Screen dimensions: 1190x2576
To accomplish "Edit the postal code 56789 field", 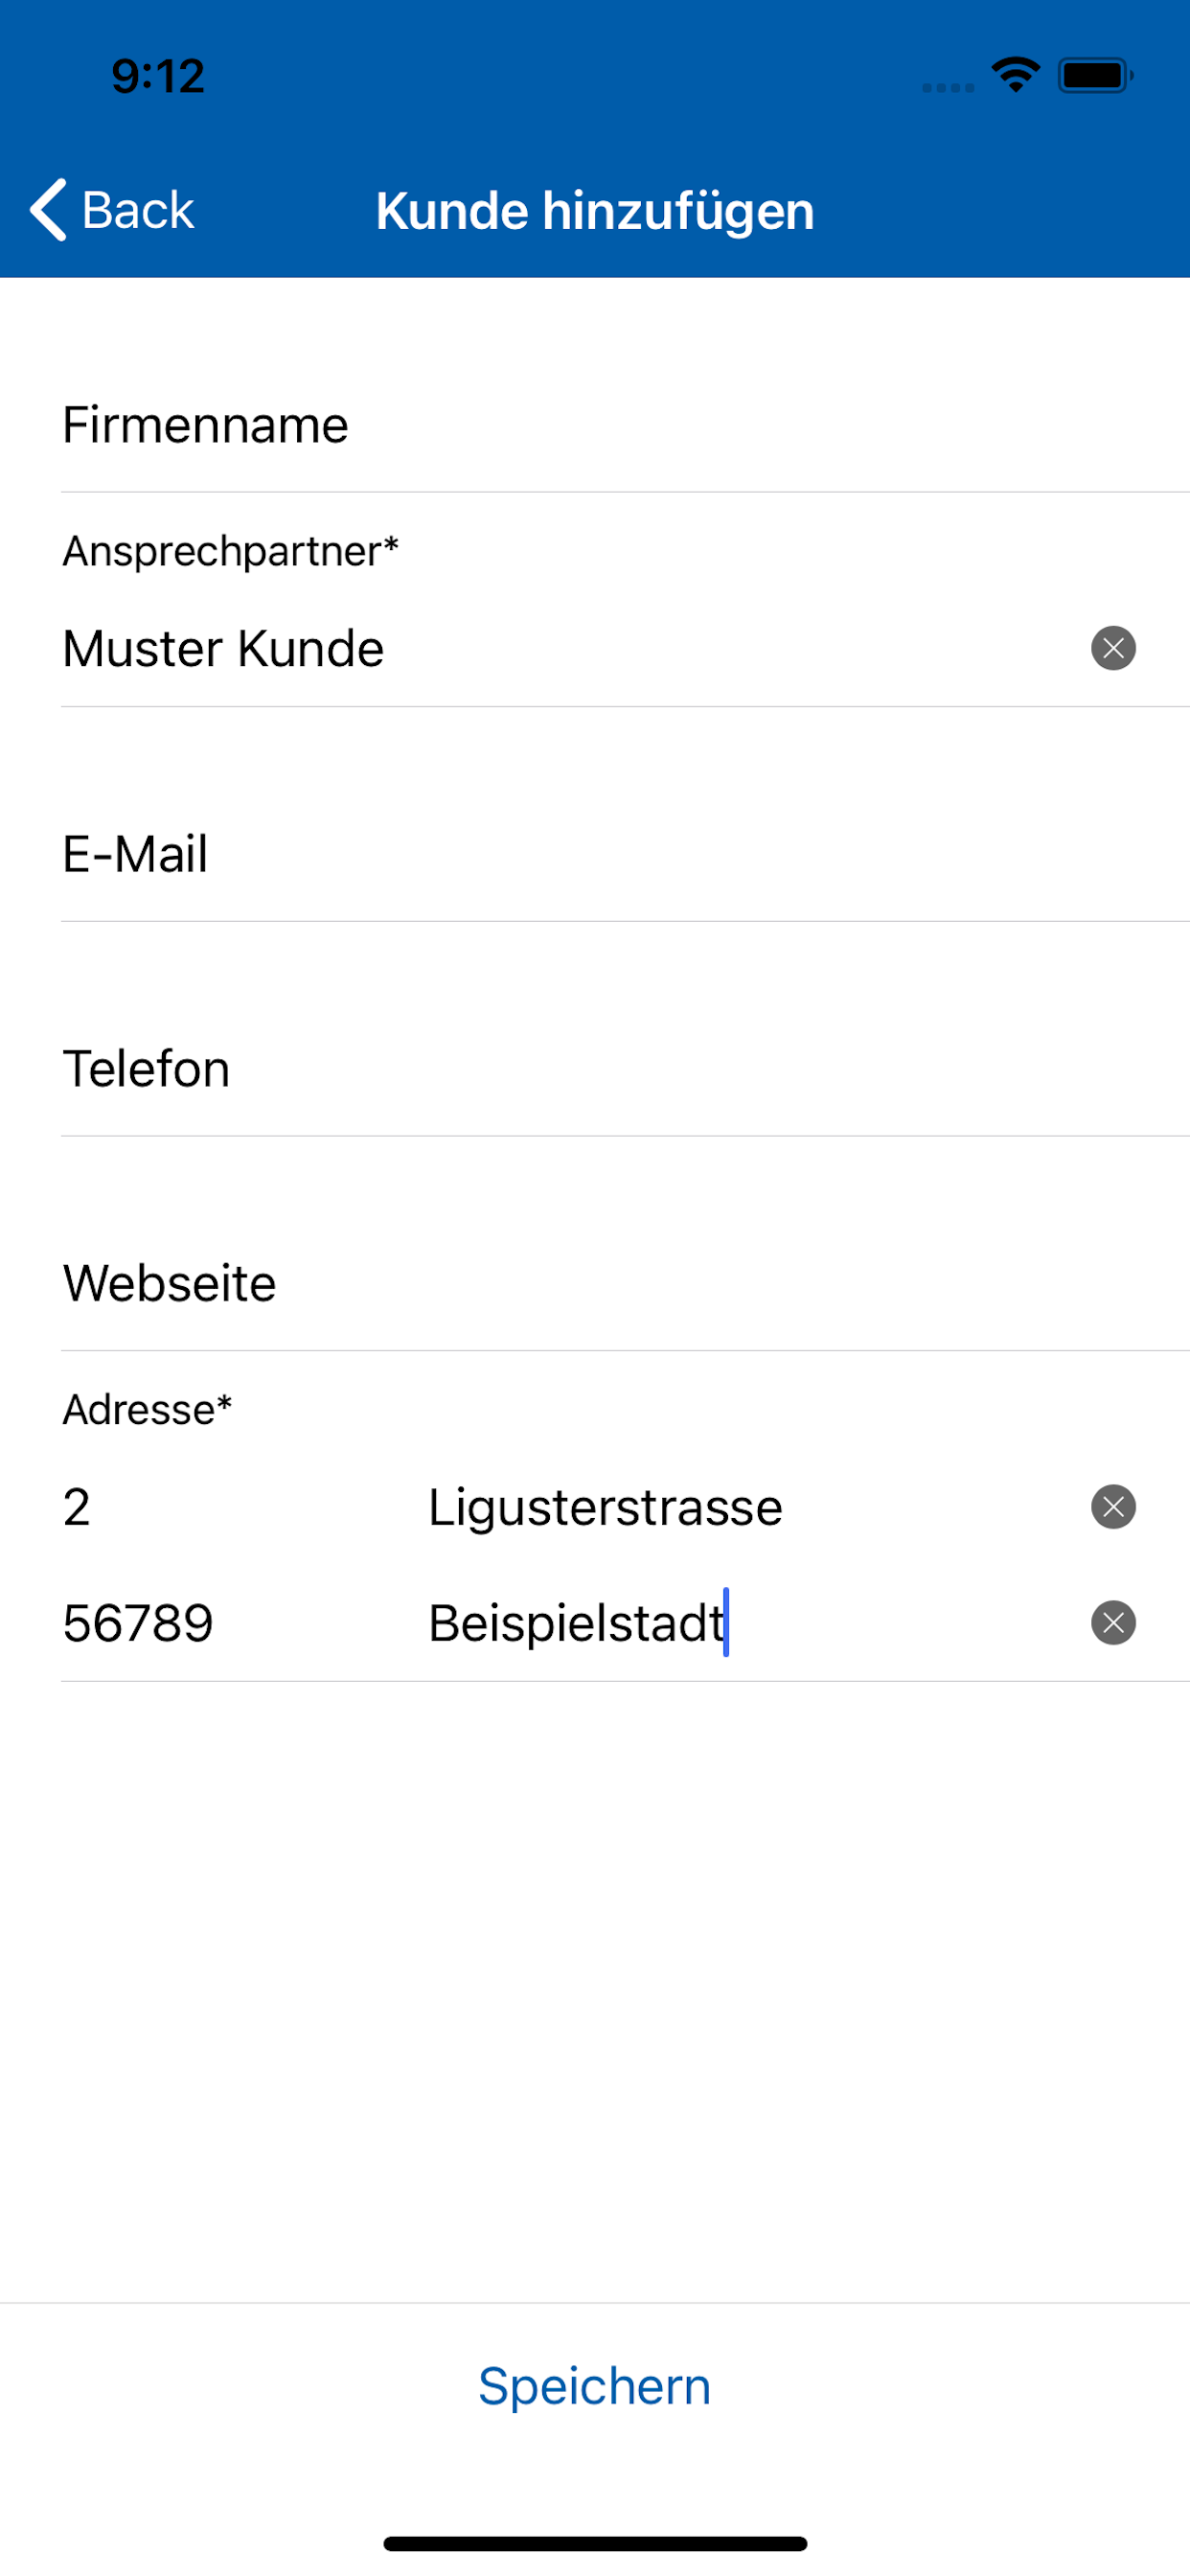I will [x=200, y=1622].
